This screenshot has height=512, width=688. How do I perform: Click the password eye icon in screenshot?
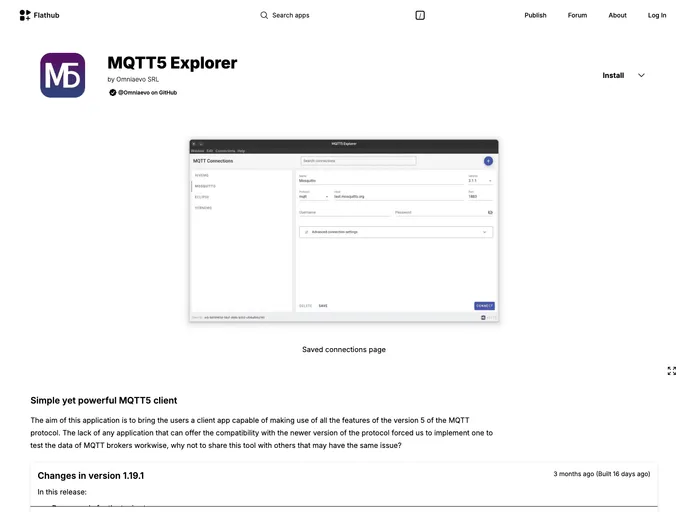pyautogui.click(x=490, y=212)
